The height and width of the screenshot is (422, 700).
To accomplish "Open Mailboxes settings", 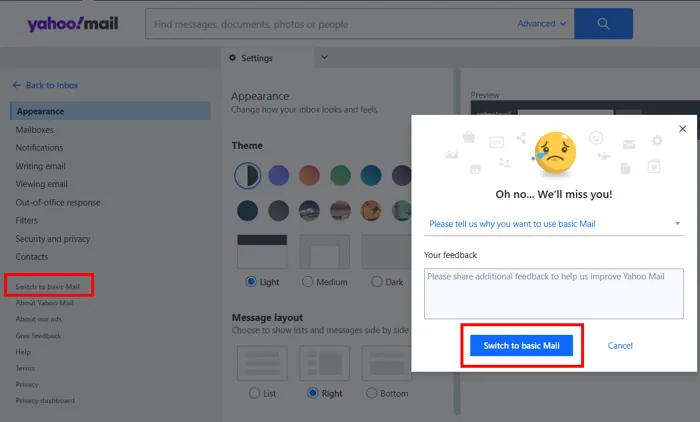I will pyautogui.click(x=34, y=130).
